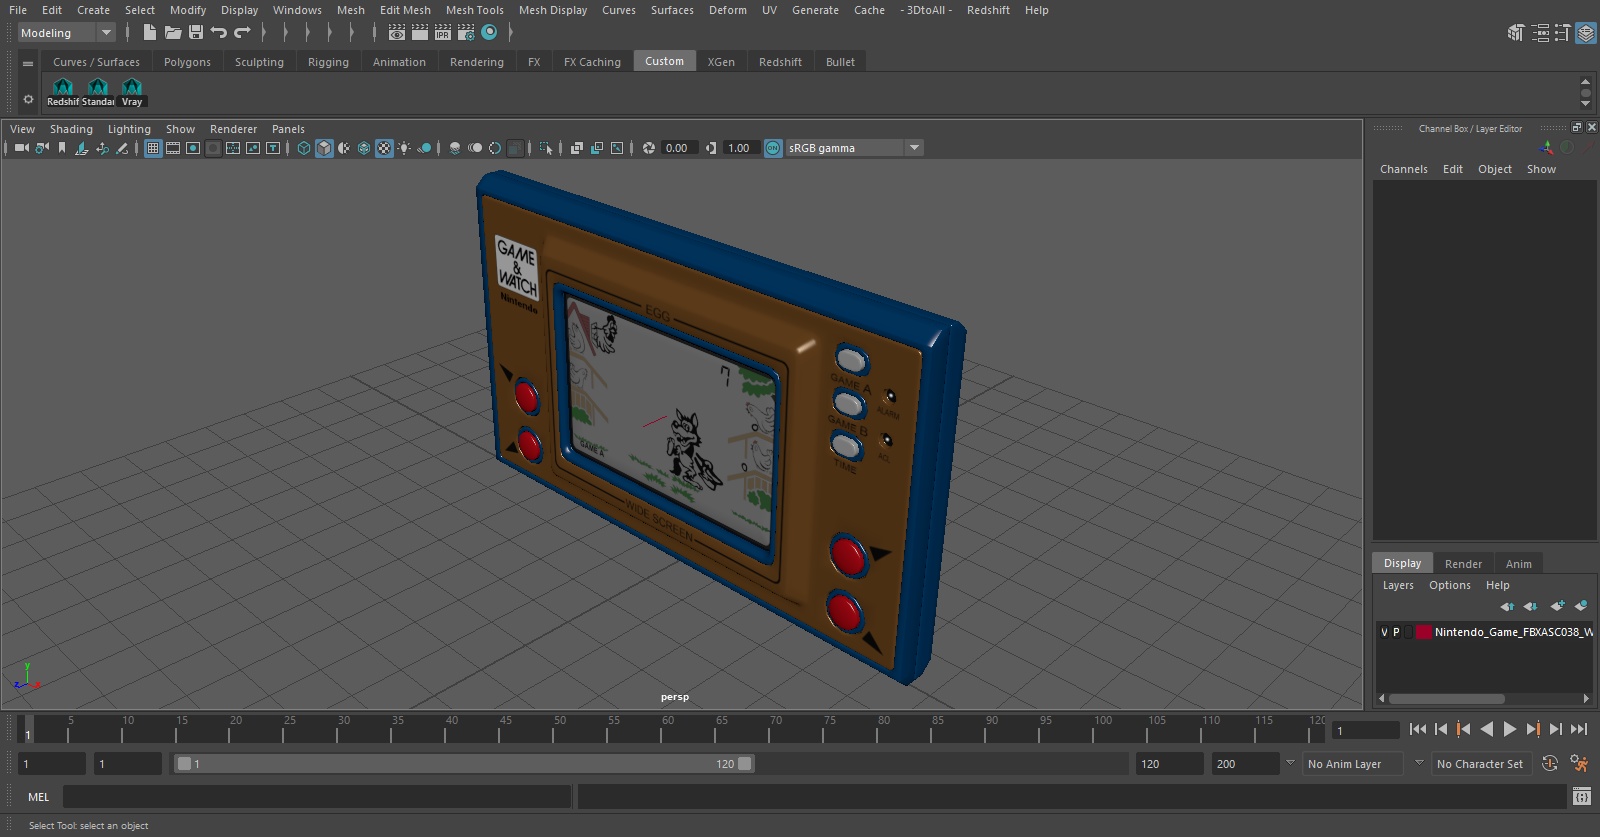This screenshot has height=837, width=1600.
Task: Open the File menu
Action: click(18, 10)
